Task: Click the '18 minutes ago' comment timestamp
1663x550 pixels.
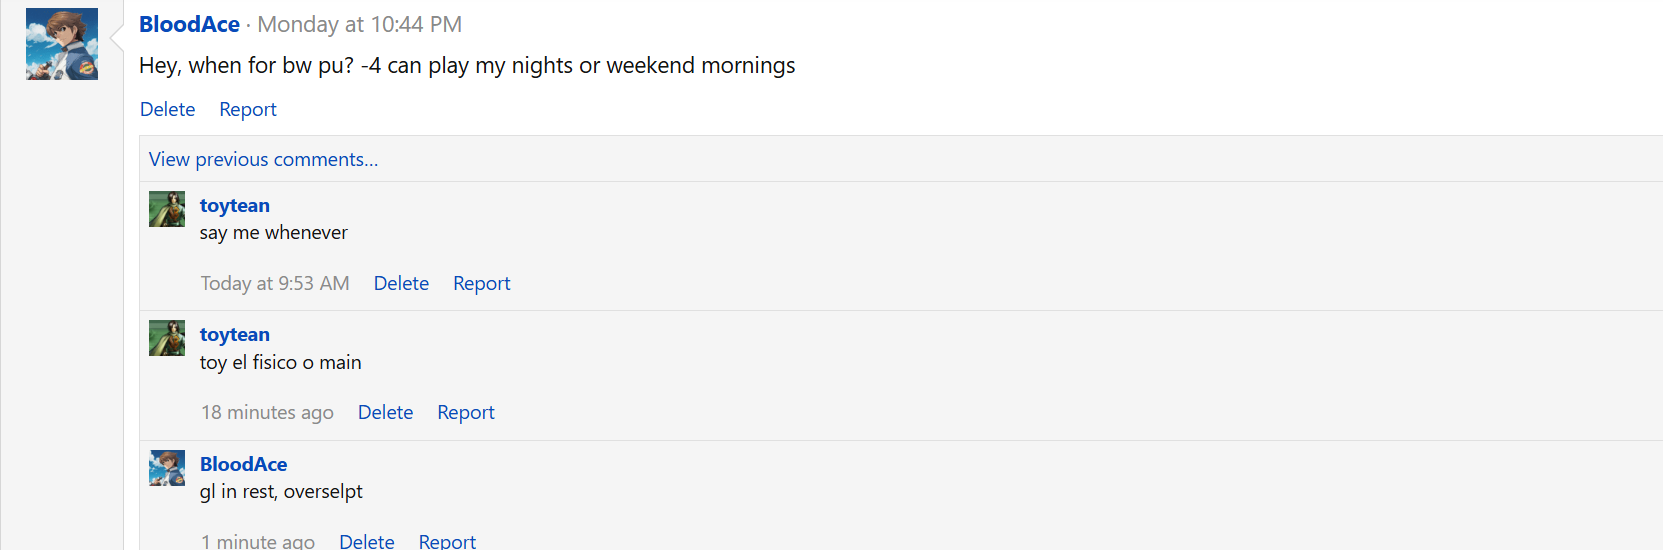Action: 267,412
